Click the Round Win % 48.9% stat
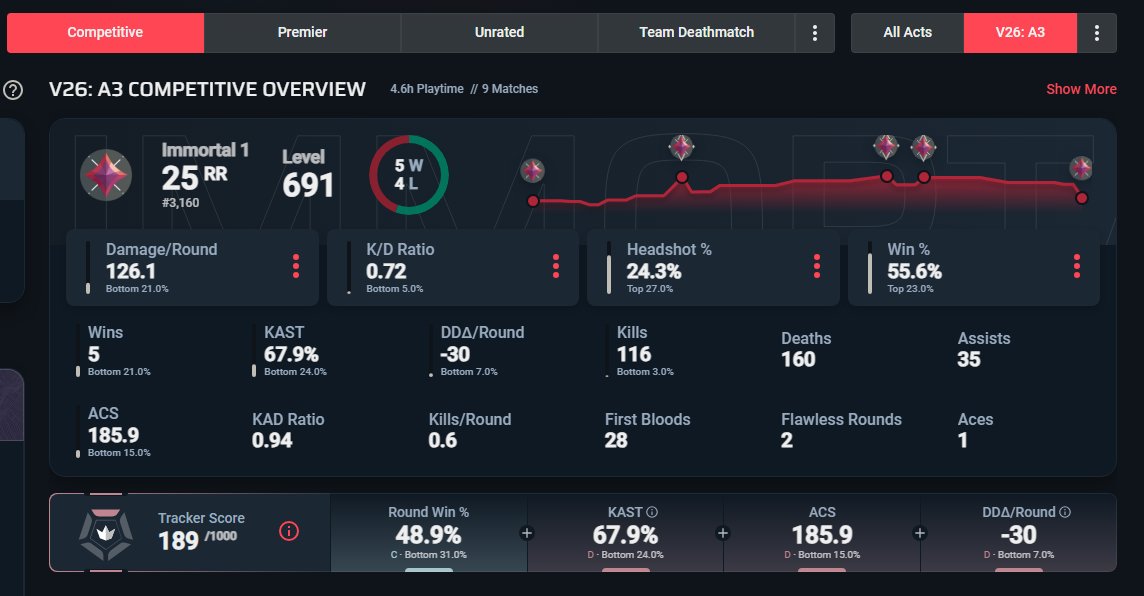This screenshot has height=596, width=1144. tap(428, 533)
